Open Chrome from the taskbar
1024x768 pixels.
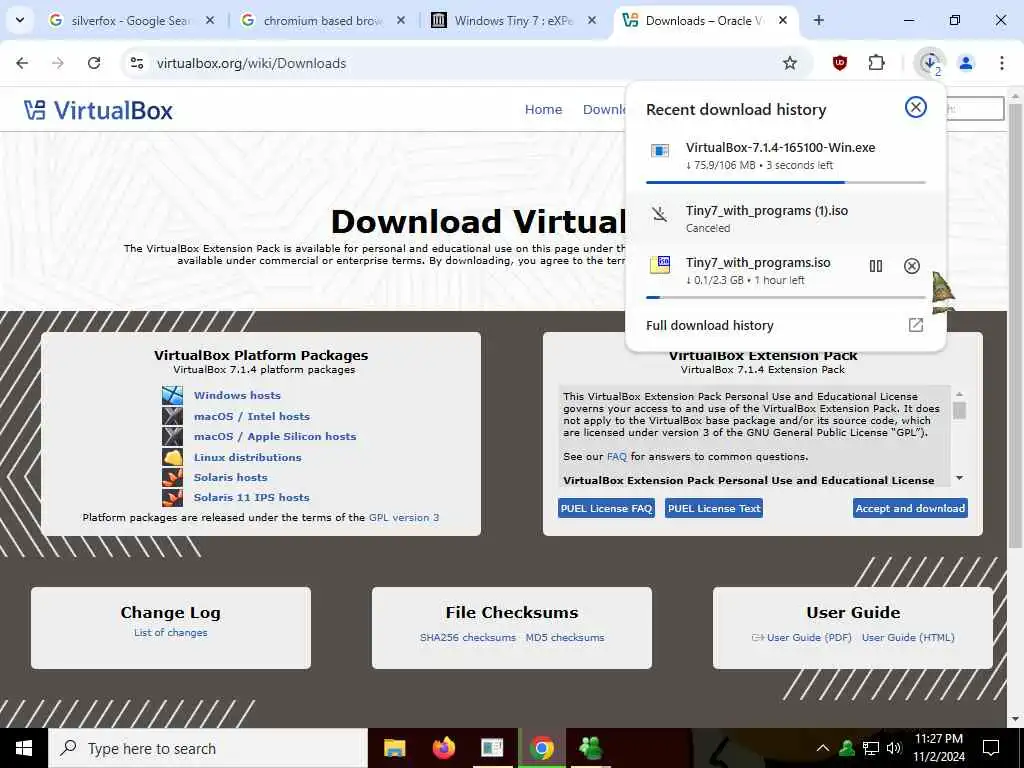point(541,748)
